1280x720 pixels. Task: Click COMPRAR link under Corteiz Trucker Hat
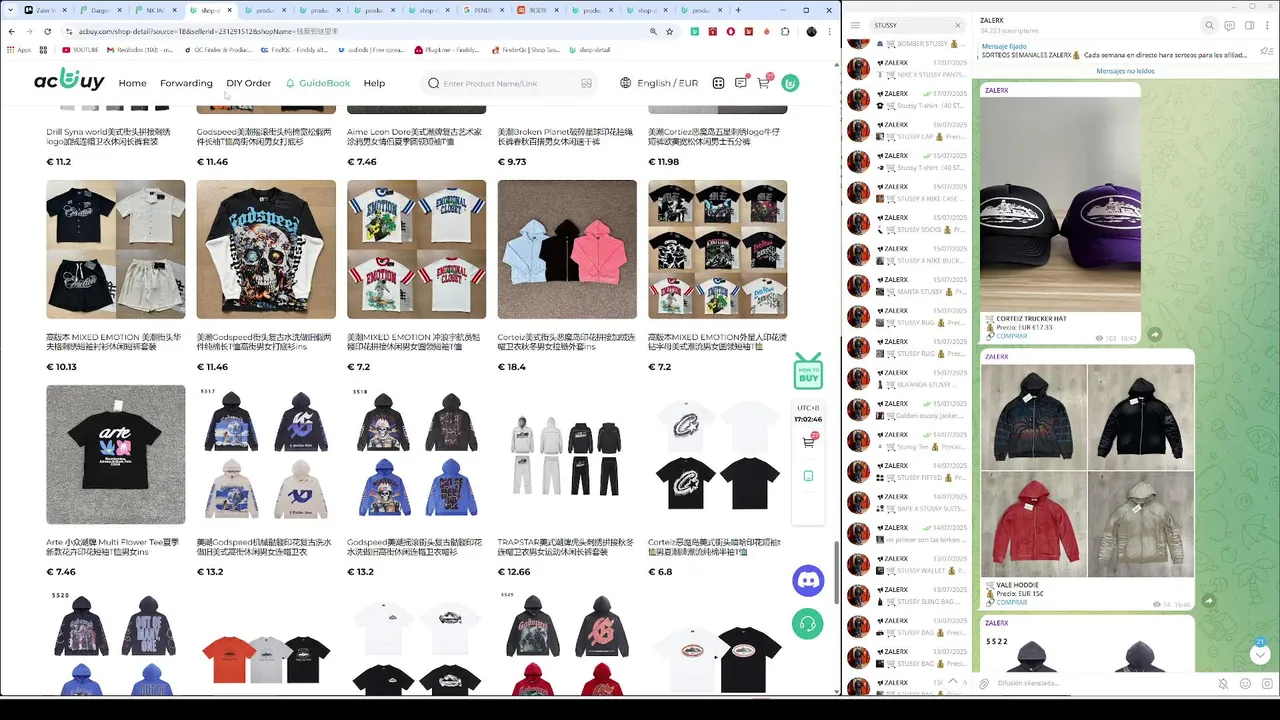pyautogui.click(x=1011, y=336)
